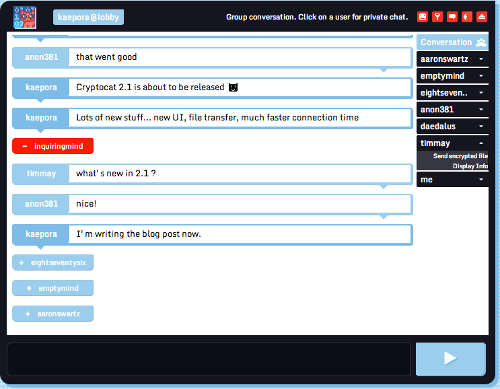500x389 pixels.
Task: Expand the aaronswartz user dropdown arrow
Action: tap(481, 59)
